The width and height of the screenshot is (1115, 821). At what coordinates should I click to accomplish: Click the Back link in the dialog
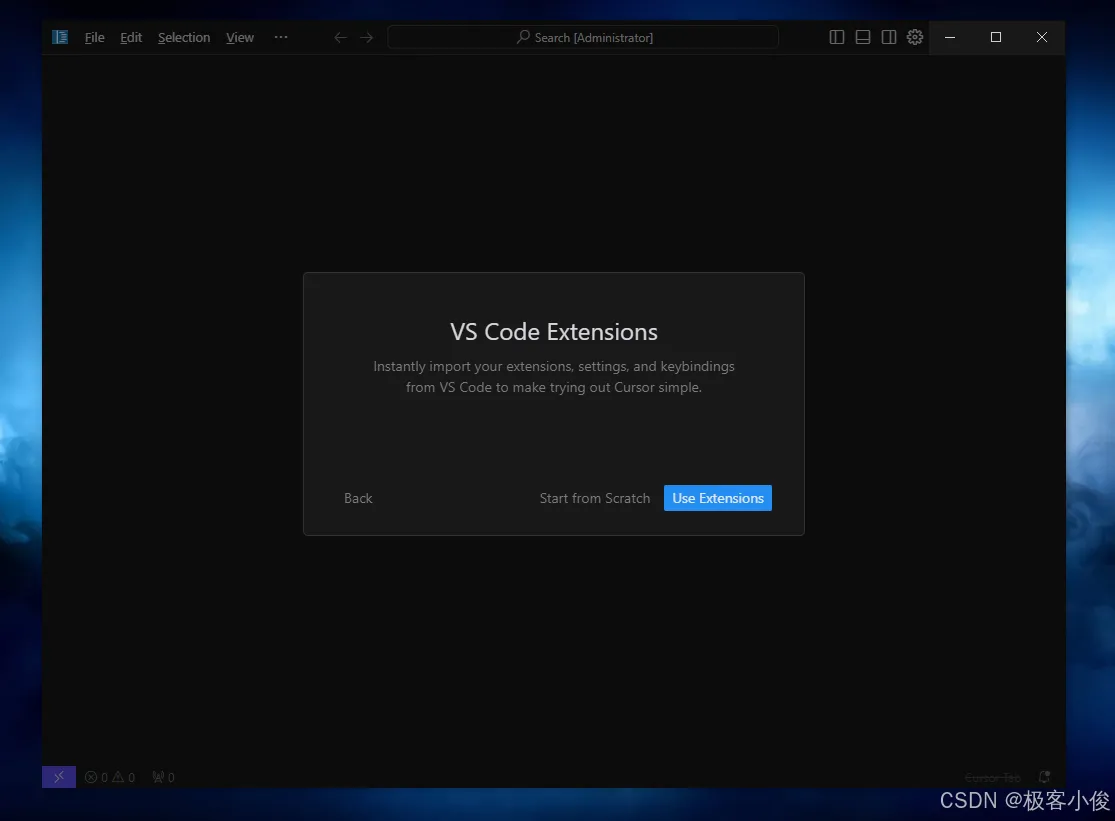[x=358, y=498]
